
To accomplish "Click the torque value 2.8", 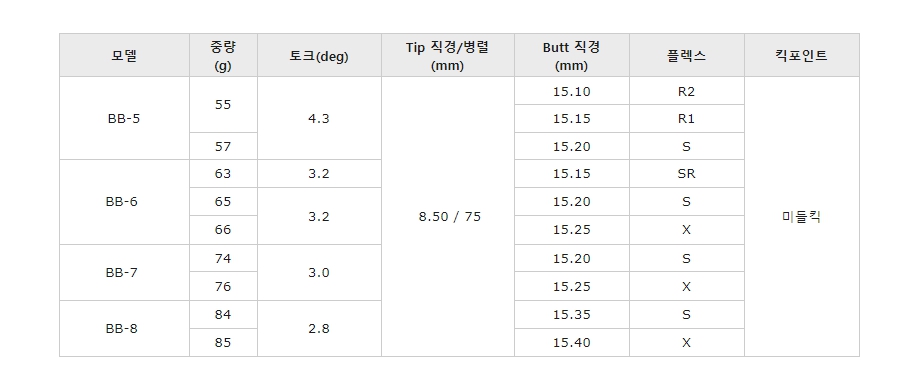I will (x=319, y=329).
